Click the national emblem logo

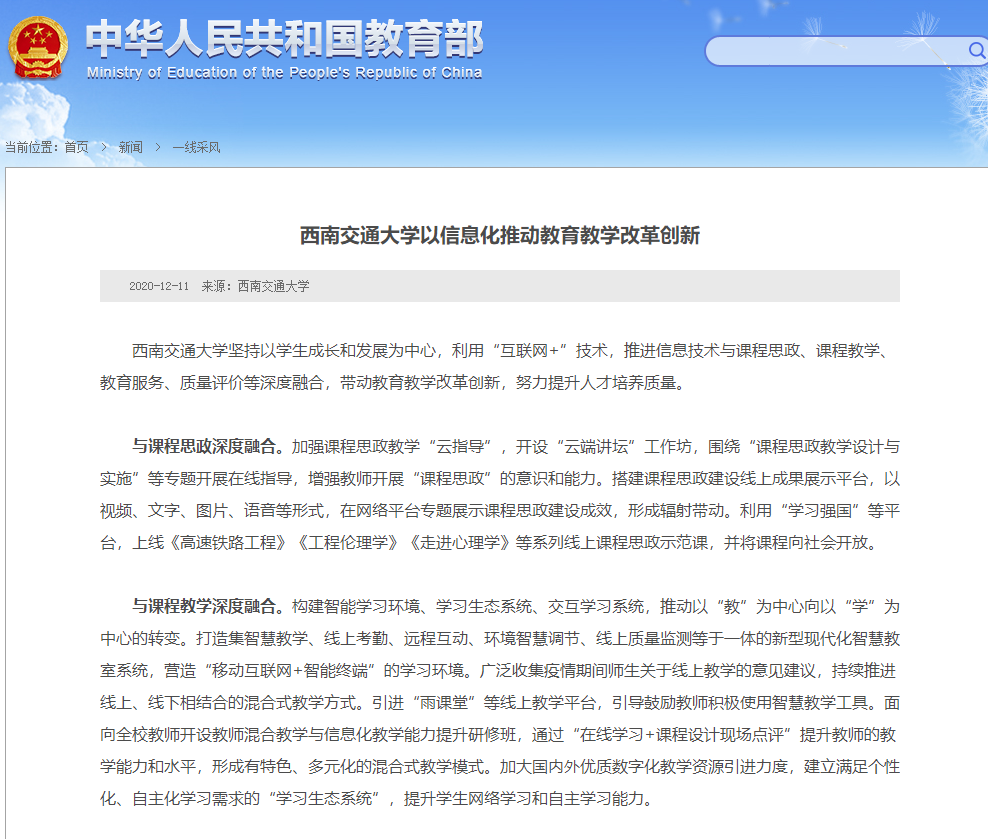(38, 49)
